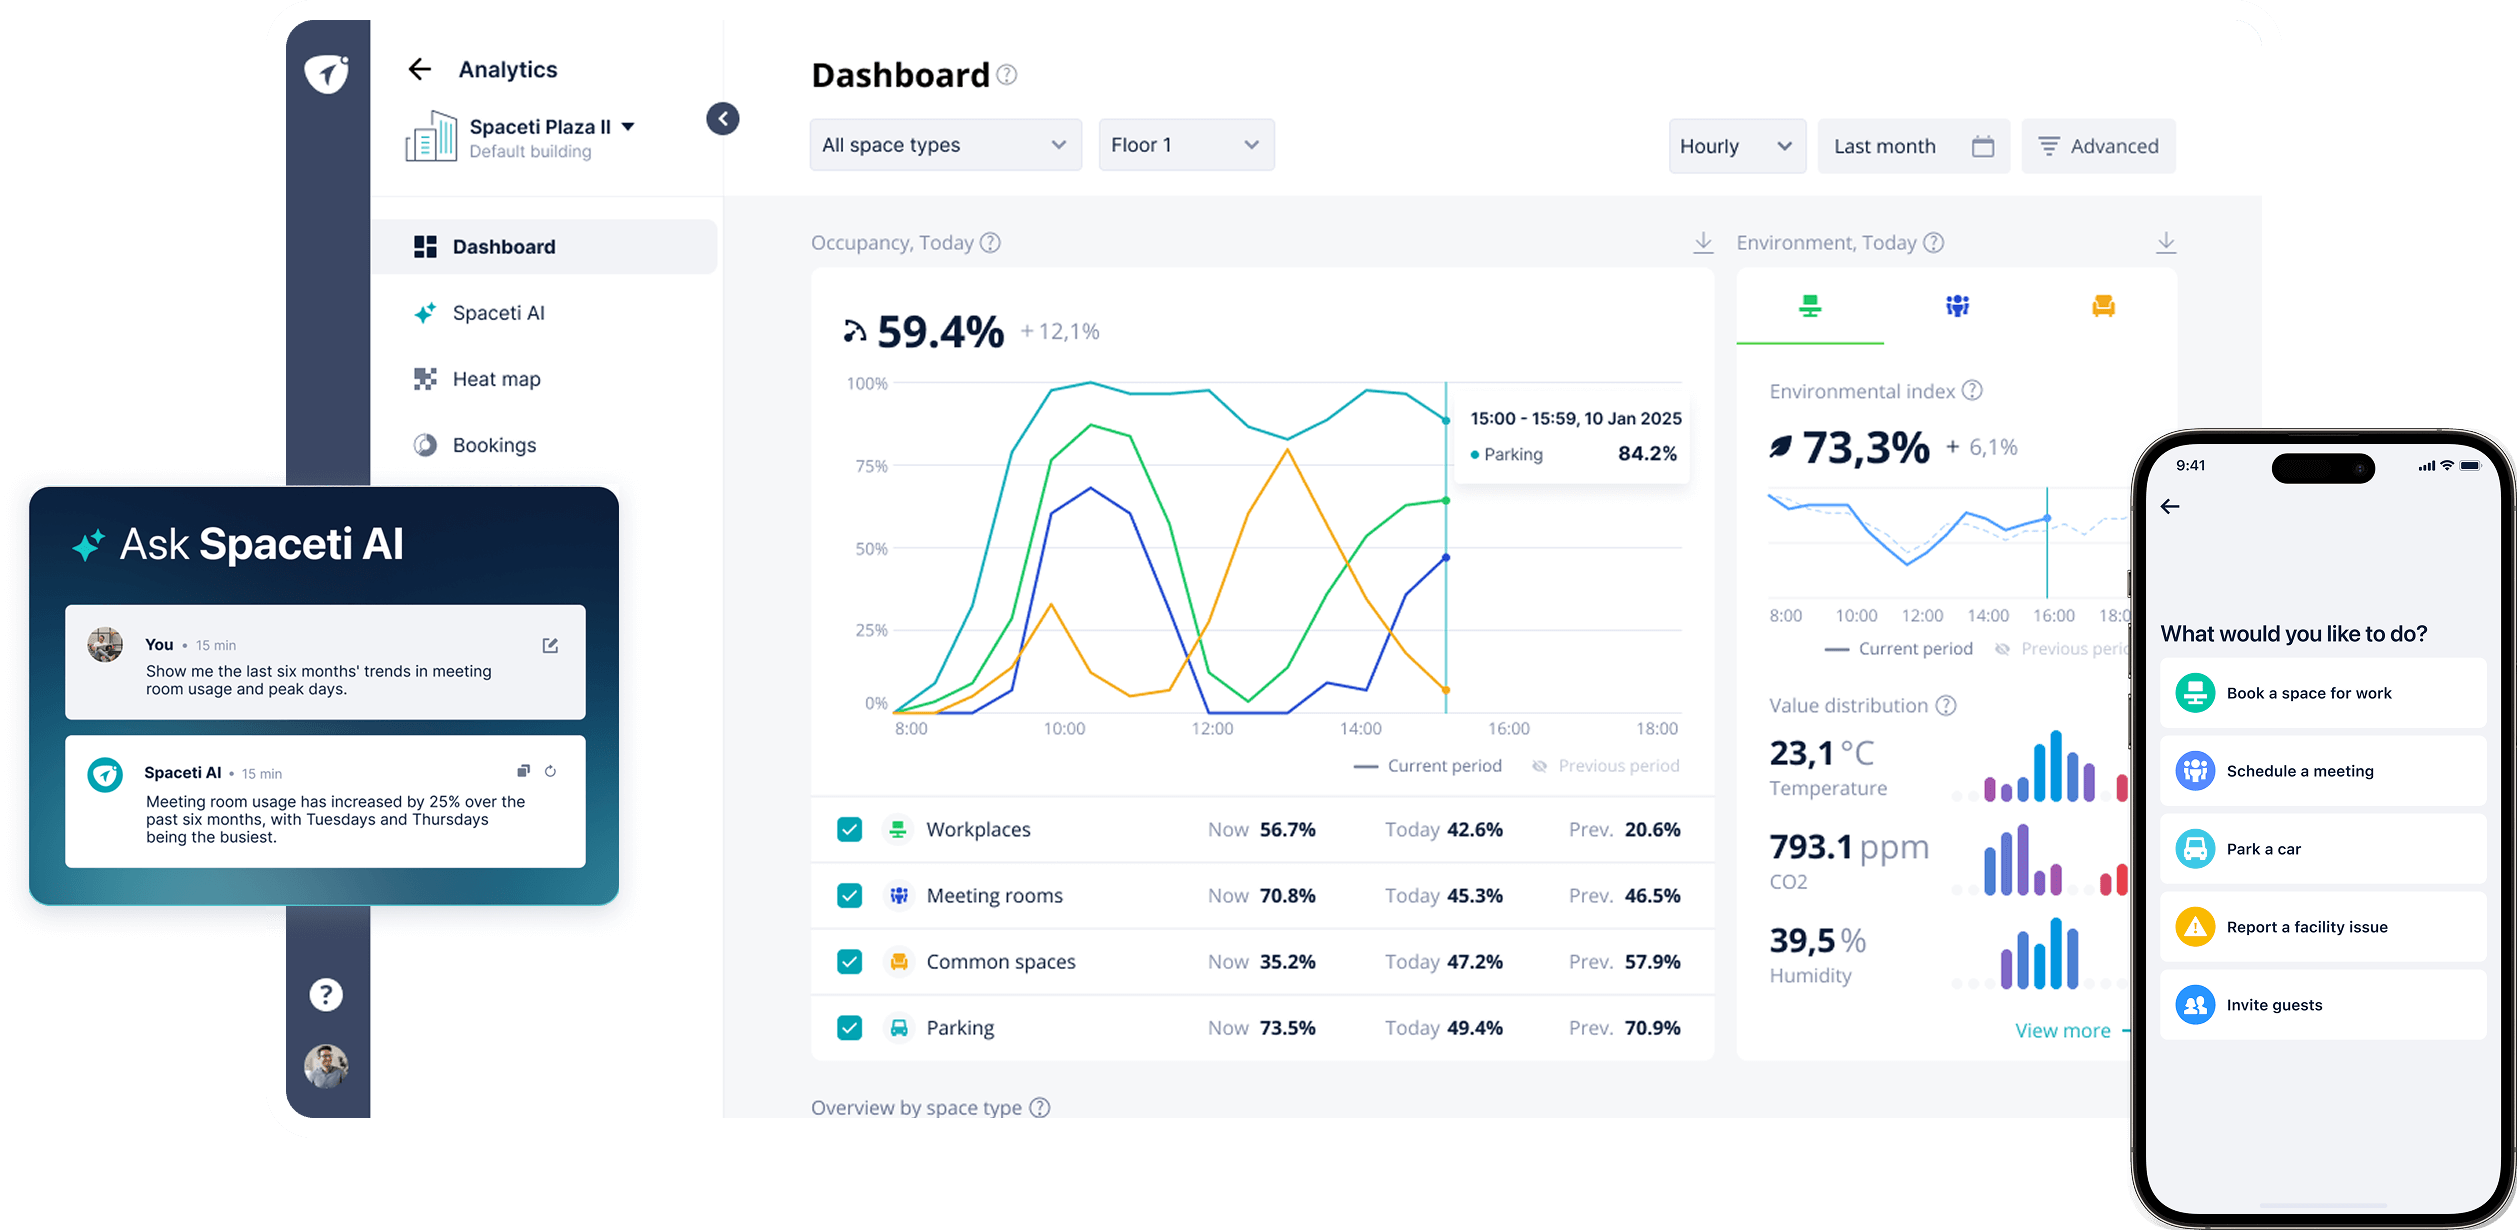Toggle Current period in occupancy legend

tap(1428, 766)
